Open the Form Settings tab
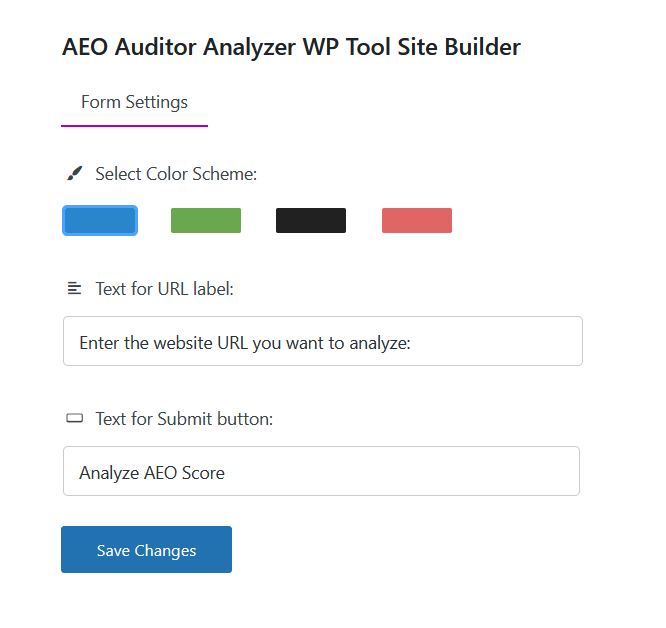The image size is (666, 628). pyautogui.click(x=134, y=102)
